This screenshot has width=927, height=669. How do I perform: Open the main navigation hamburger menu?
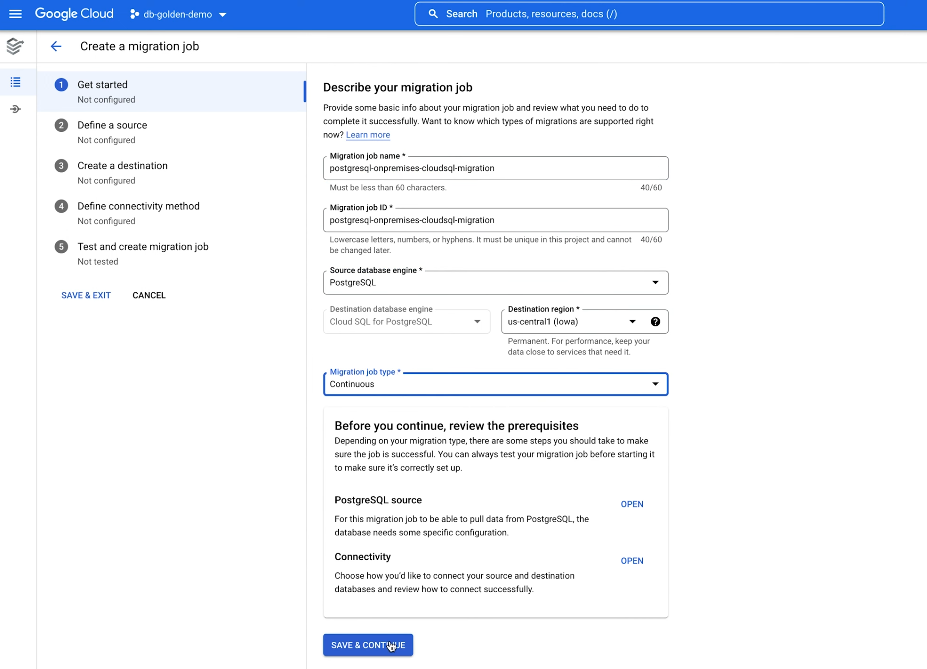click(15, 13)
